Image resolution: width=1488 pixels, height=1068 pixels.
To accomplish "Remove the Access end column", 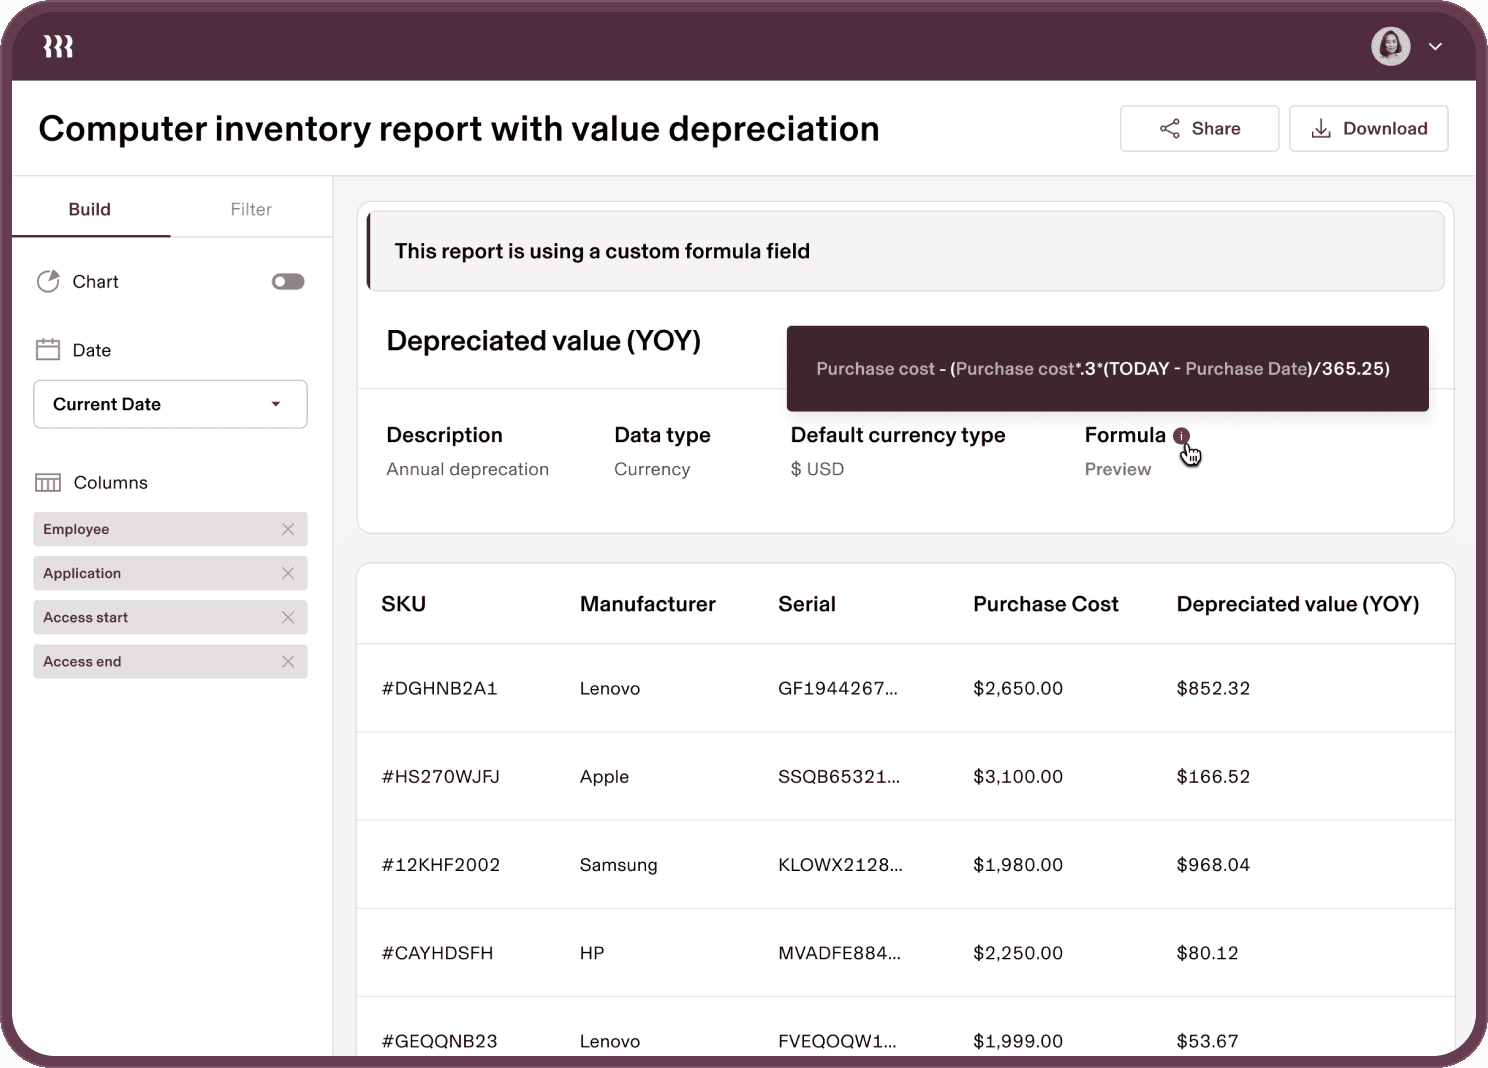I will (288, 661).
